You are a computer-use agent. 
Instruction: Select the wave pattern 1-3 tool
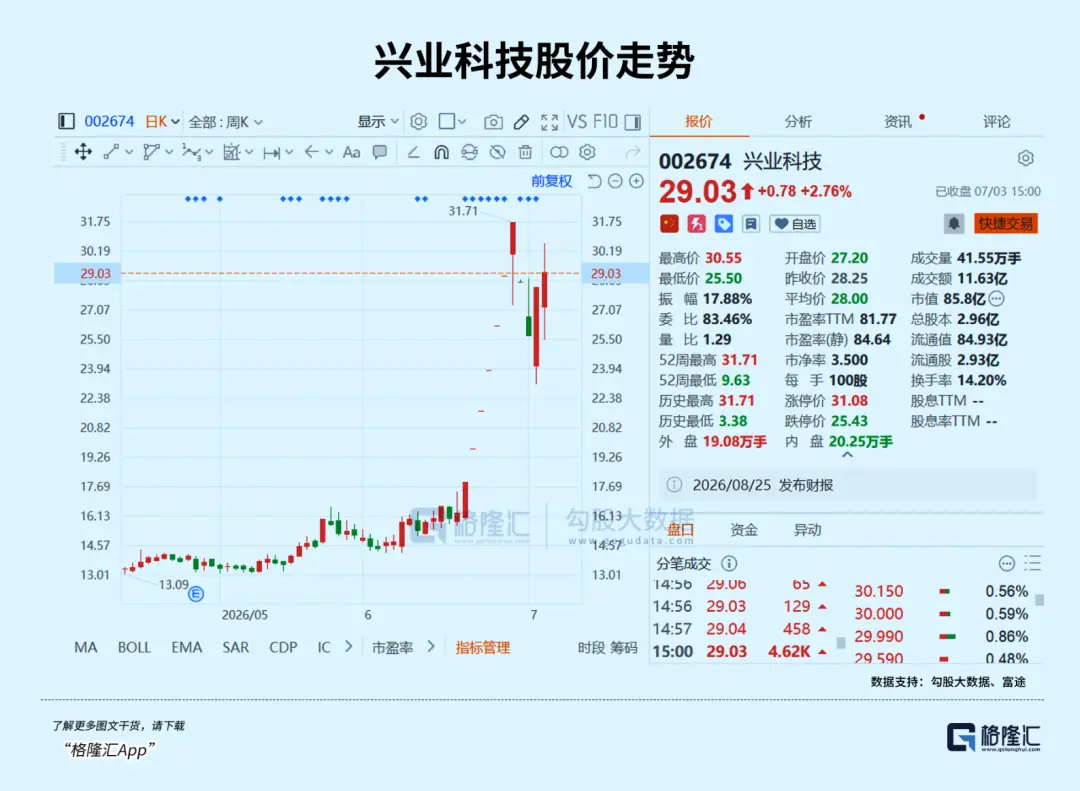191,152
